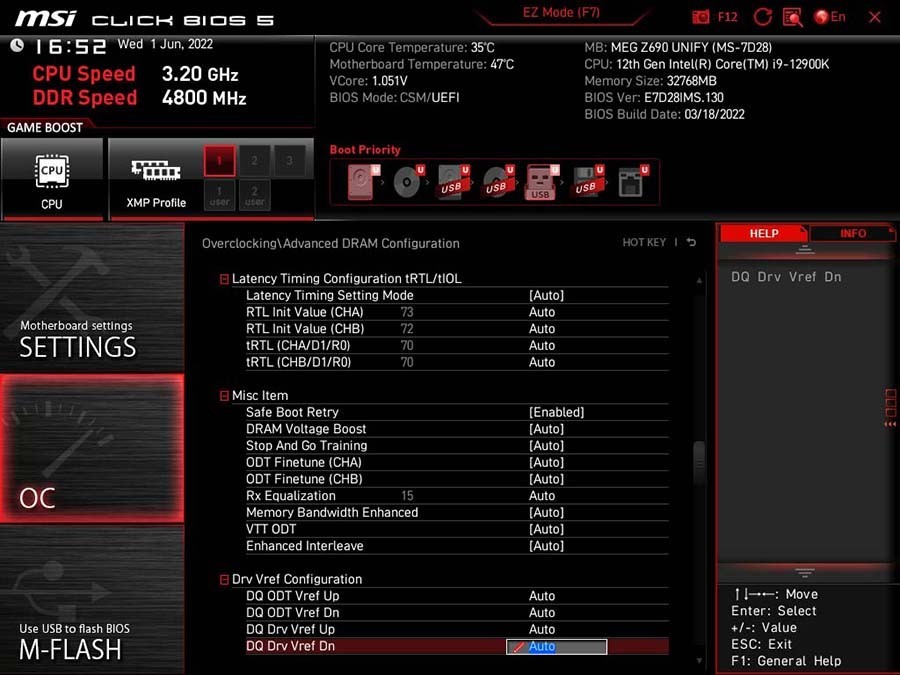Open the HOT KEY list
900x675 pixels.
click(644, 243)
